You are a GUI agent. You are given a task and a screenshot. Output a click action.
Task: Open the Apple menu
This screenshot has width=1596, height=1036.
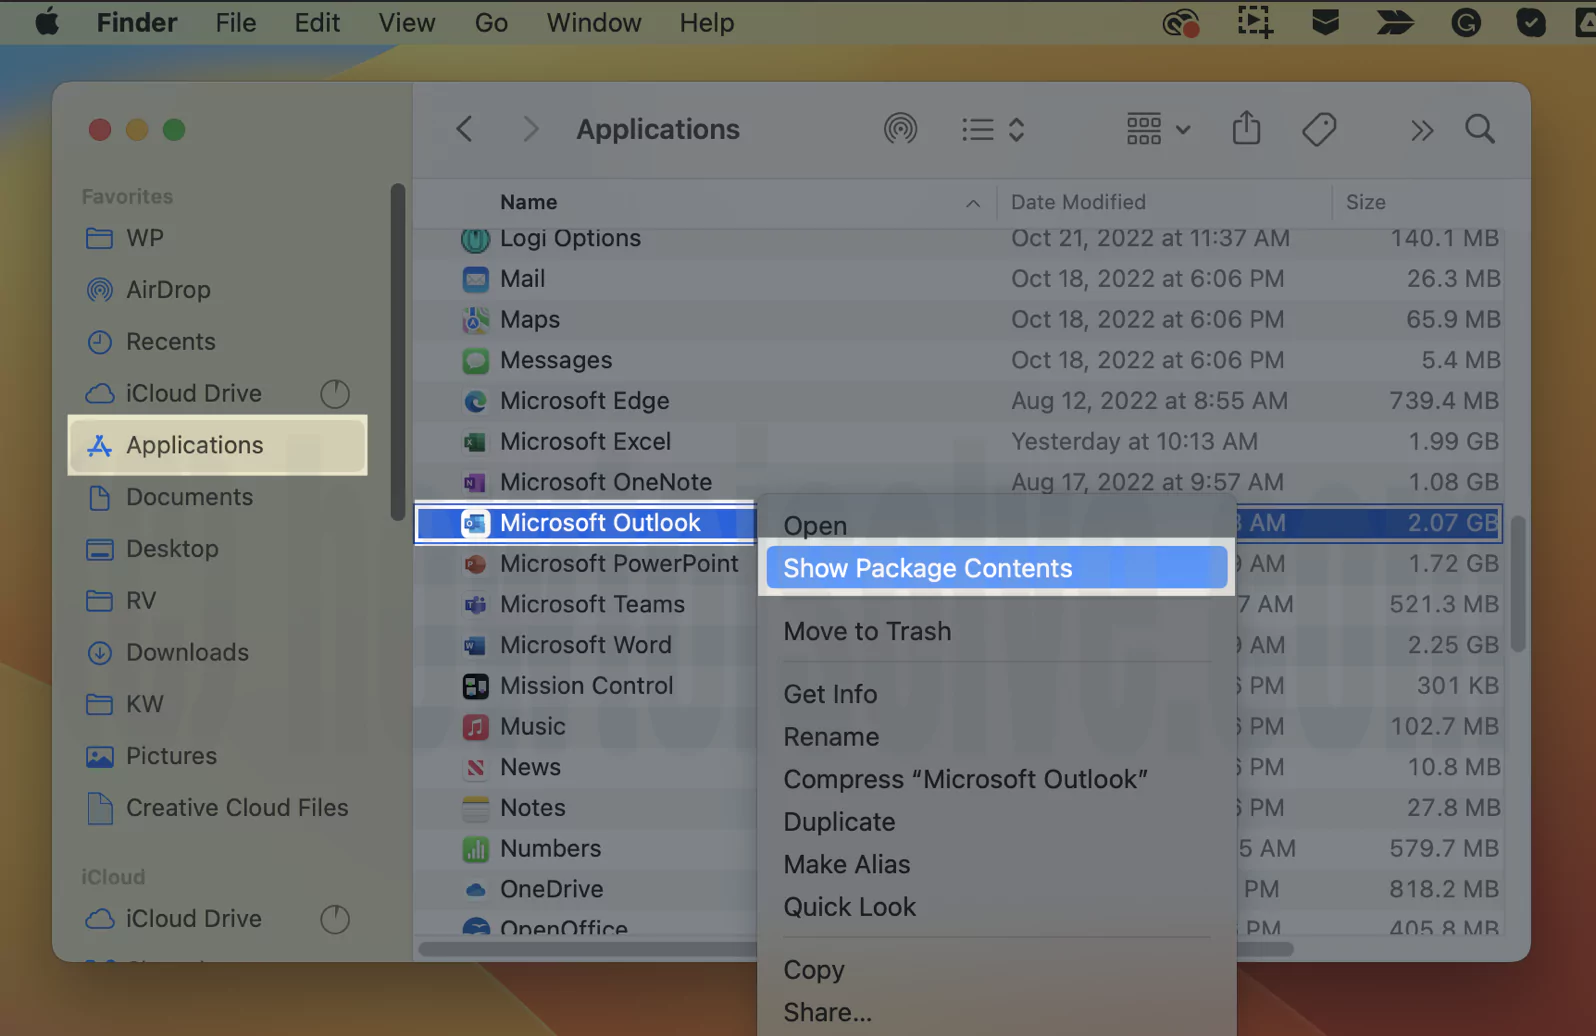pos(47,22)
